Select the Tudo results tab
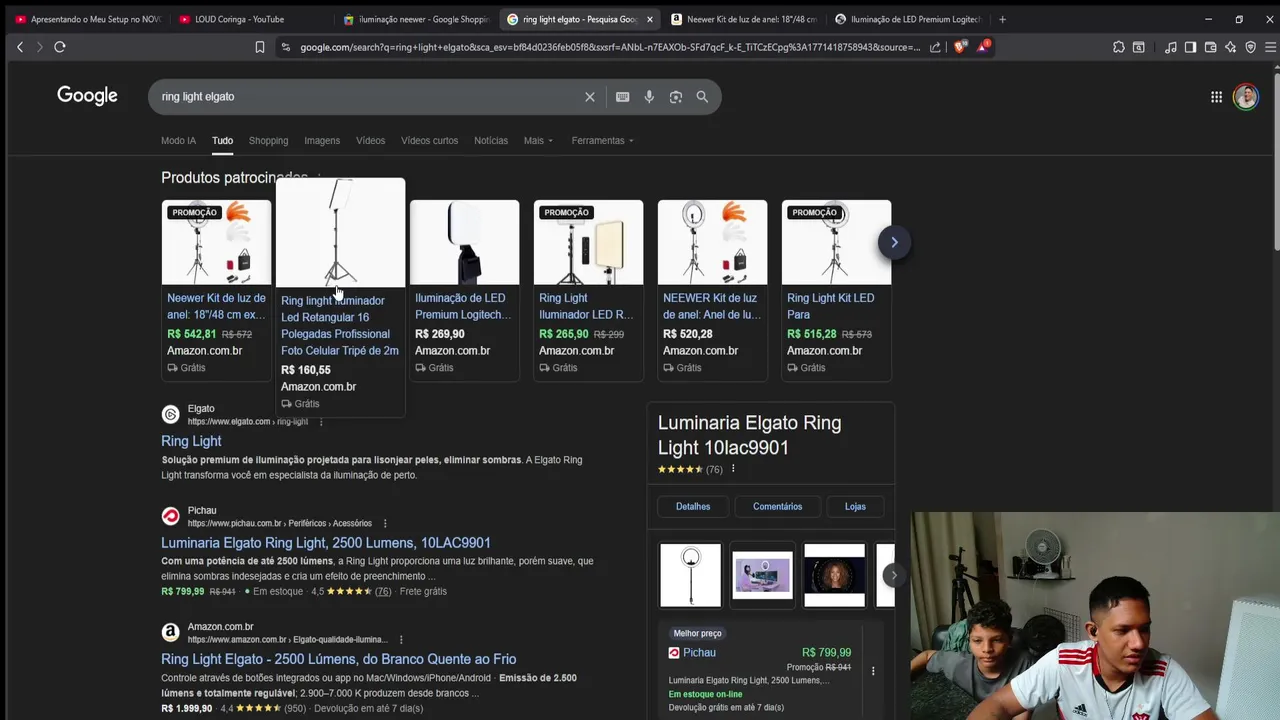Viewport: 1280px width, 720px height. 222,141
